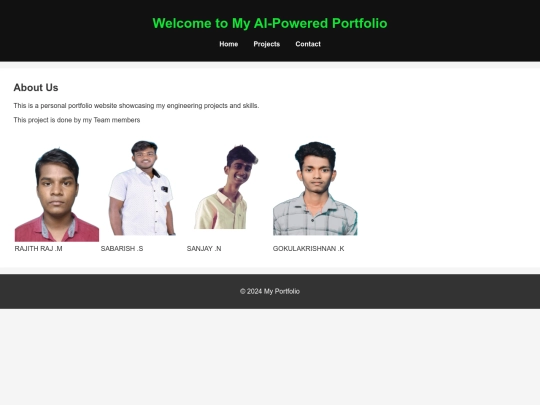Screen dimensions: 540x405
Task: Open the Home navigation link
Action: (229, 44)
